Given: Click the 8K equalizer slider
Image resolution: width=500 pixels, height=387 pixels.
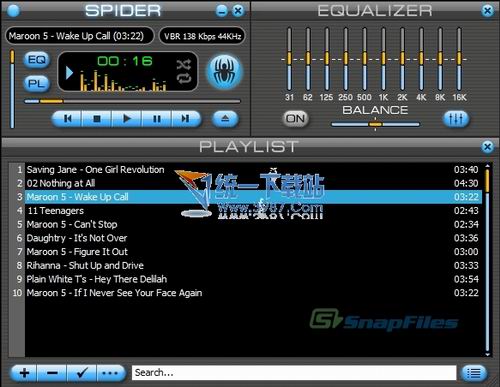Looking at the screenshot, I should [x=440, y=59].
